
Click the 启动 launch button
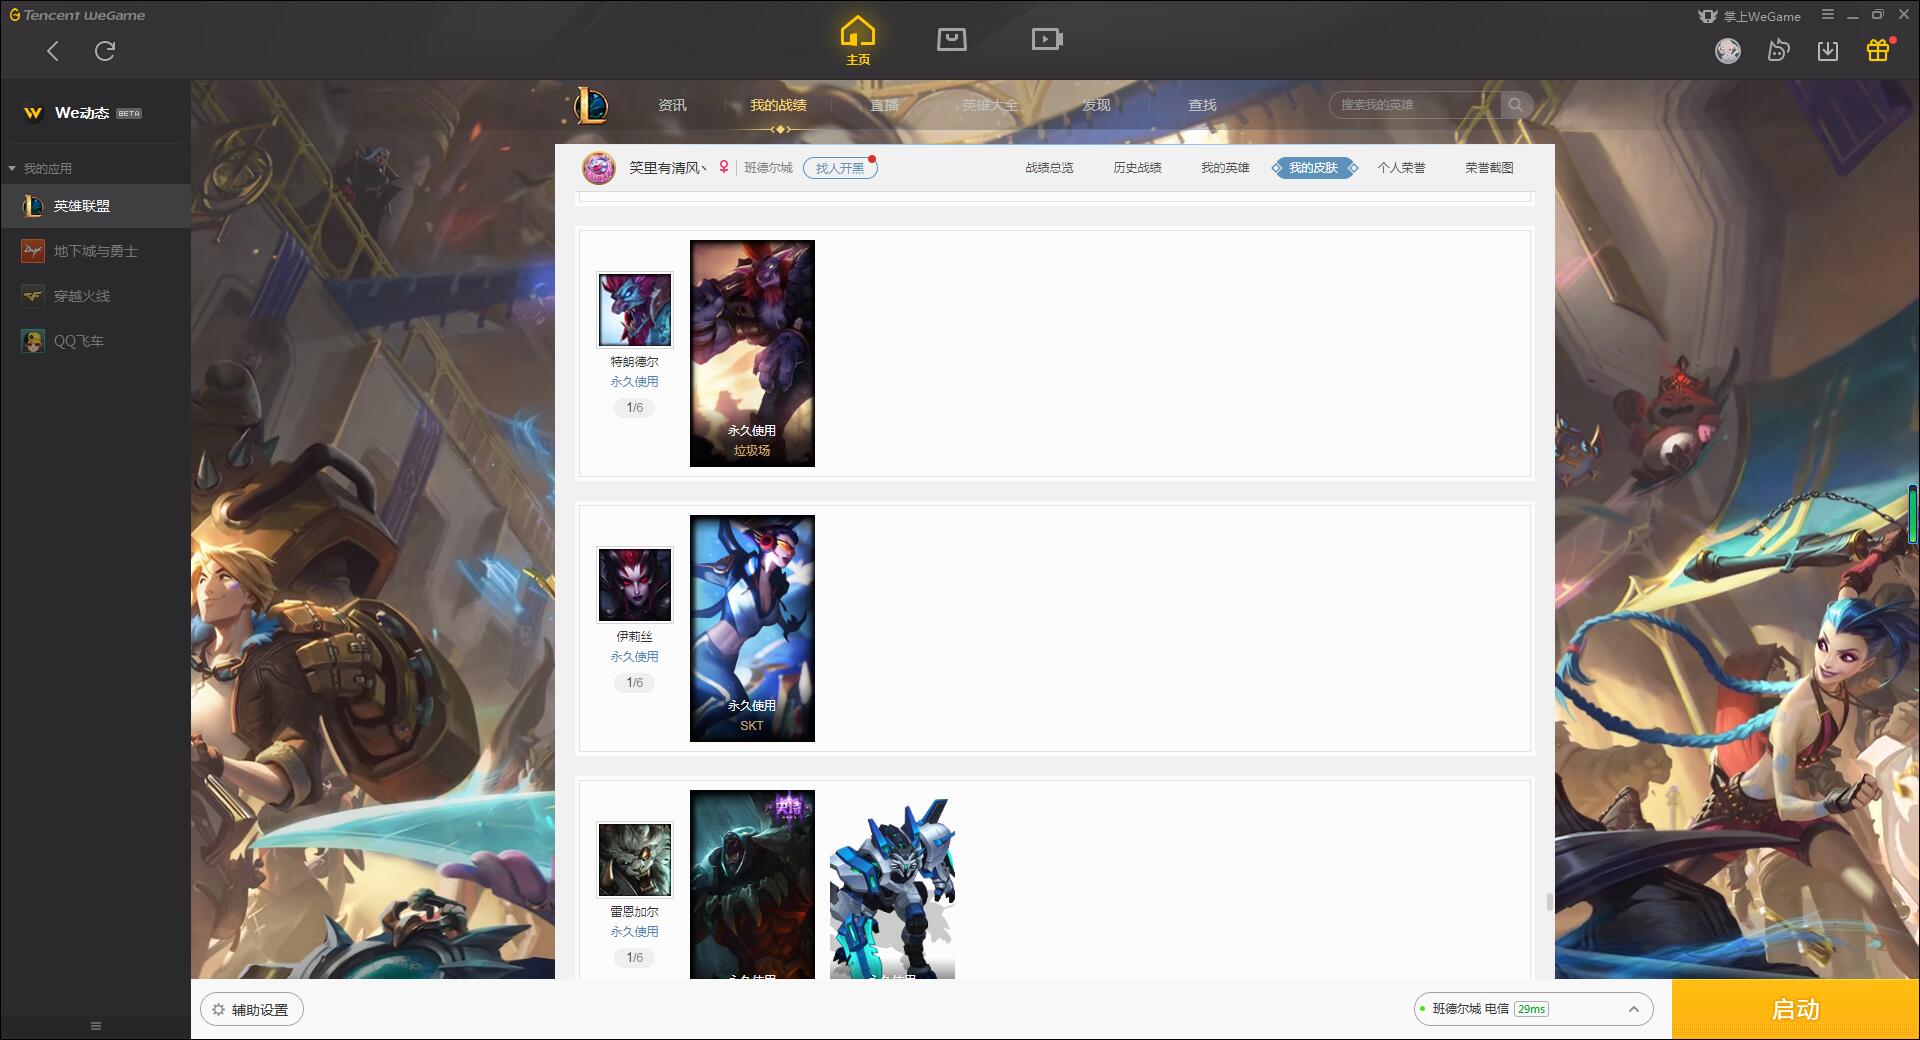(x=1796, y=1010)
